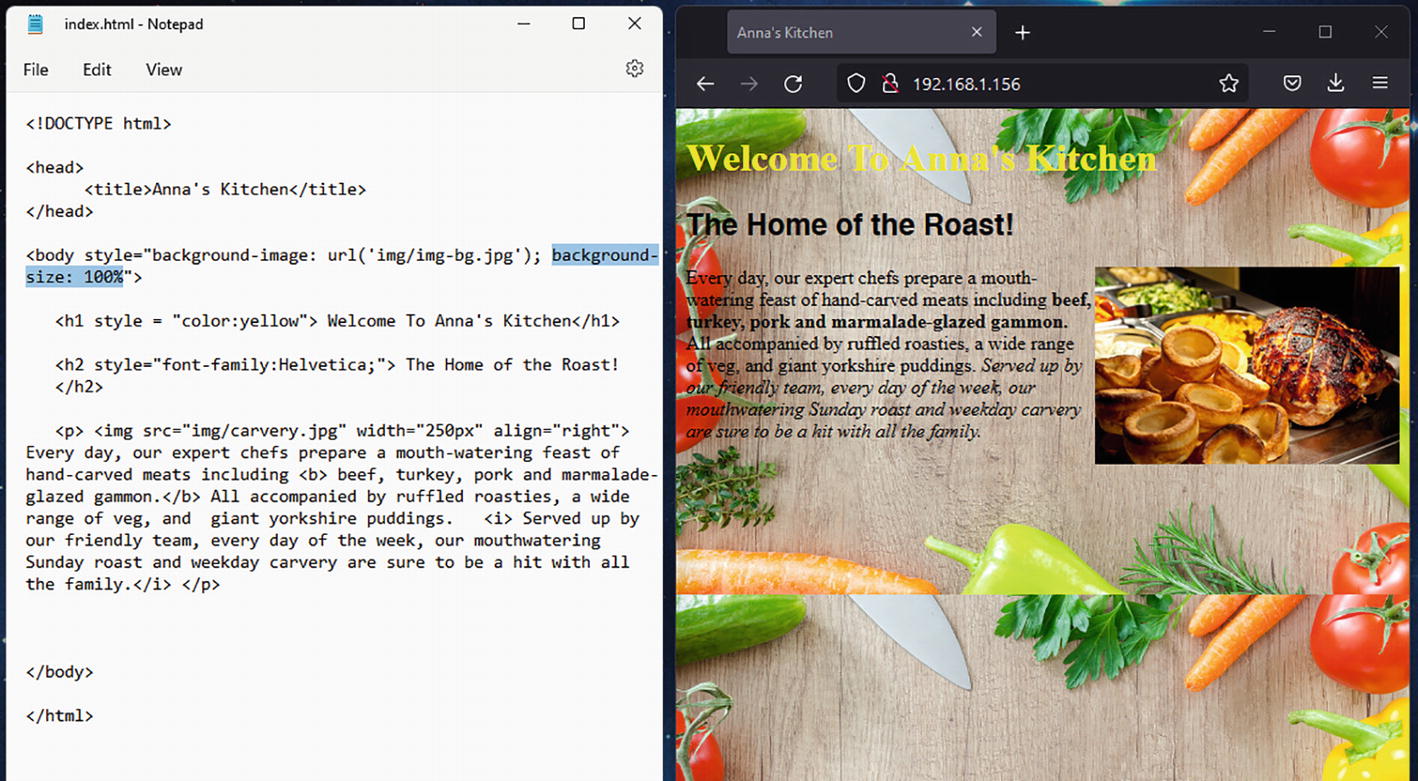Open the Save to Pocket icon
Viewport: 1418px width, 781px height.
click(x=1292, y=84)
